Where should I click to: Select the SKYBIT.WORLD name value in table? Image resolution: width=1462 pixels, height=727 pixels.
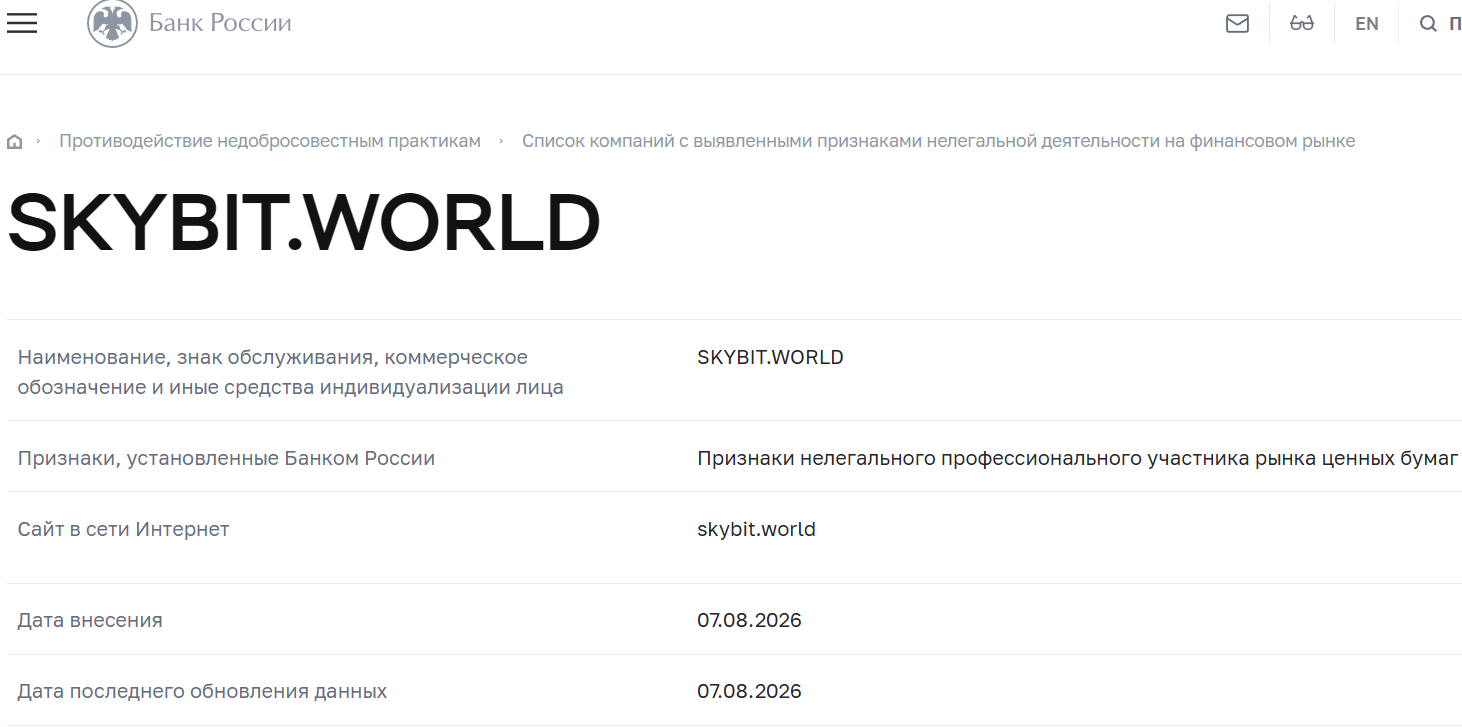point(770,357)
